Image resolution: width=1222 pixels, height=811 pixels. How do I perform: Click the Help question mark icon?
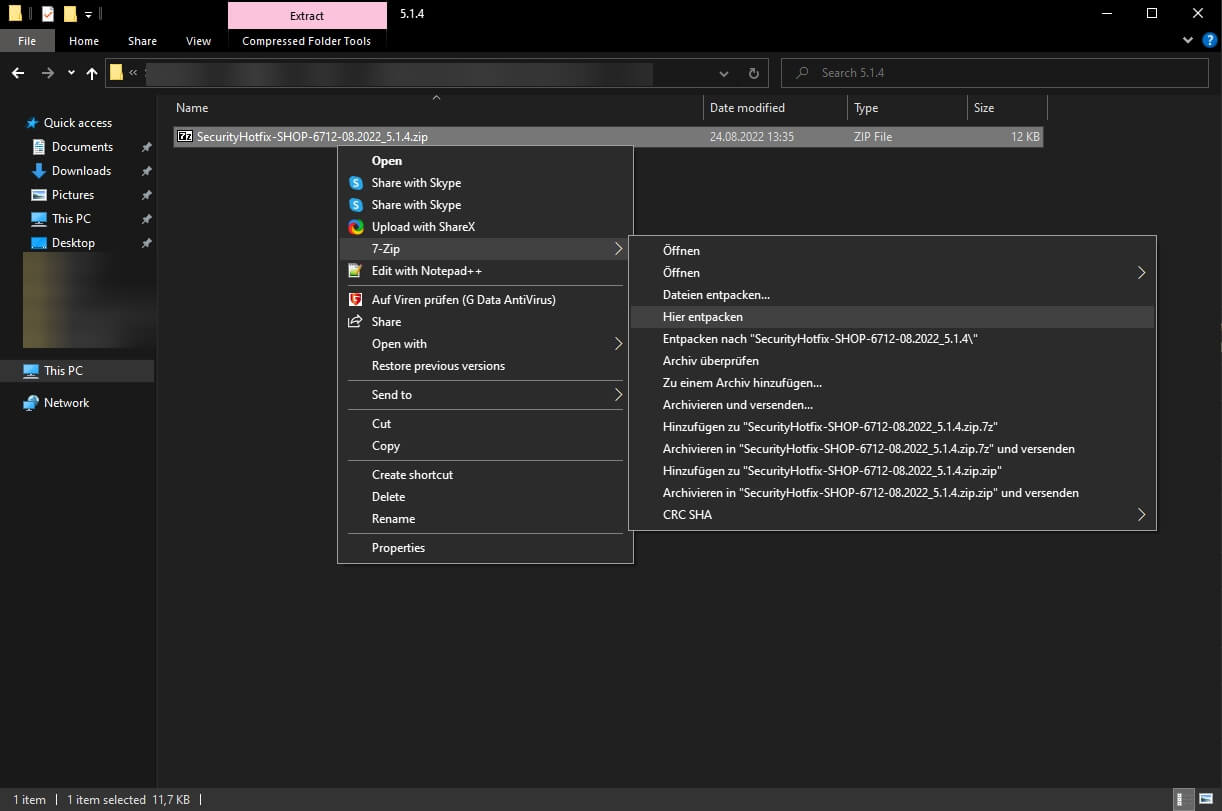pyautogui.click(x=1208, y=41)
